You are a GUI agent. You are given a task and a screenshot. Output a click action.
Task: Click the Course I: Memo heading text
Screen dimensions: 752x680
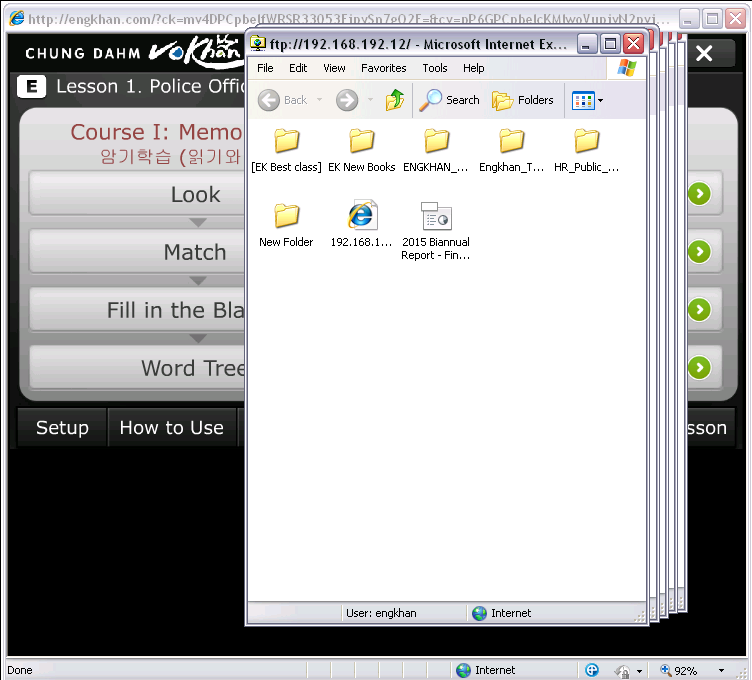click(x=156, y=132)
